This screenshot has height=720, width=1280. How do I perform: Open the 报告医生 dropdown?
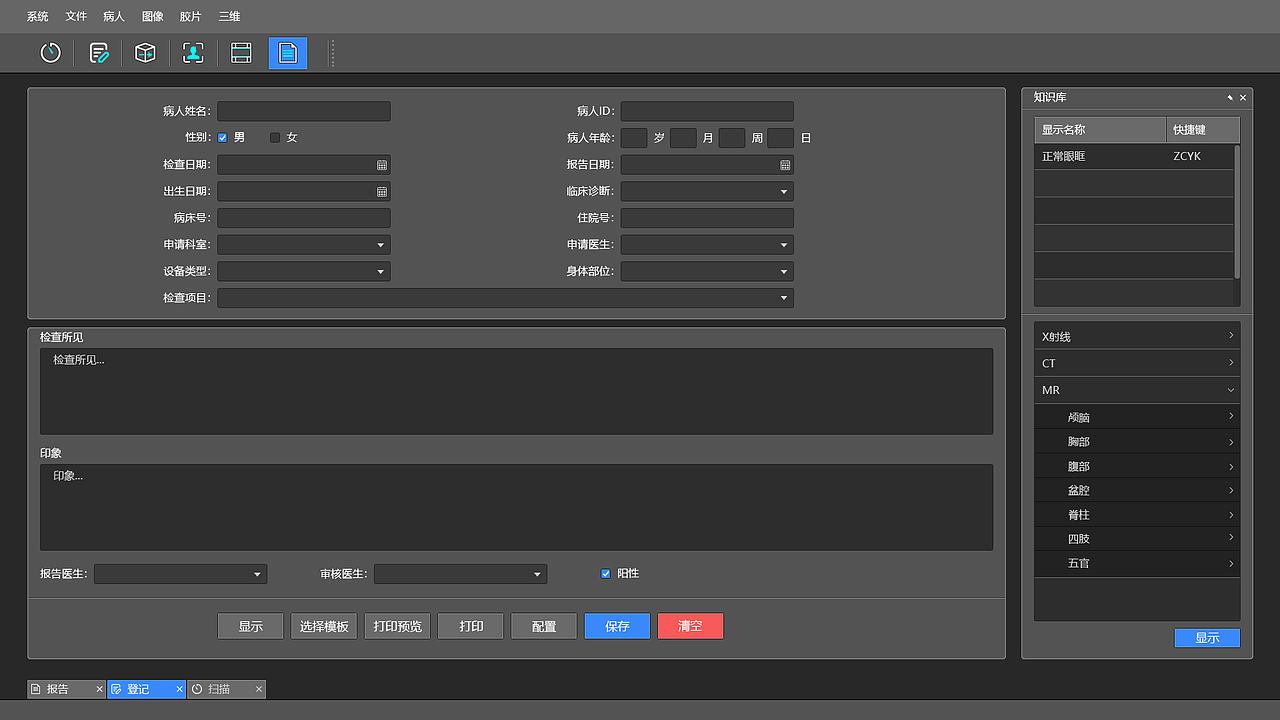[180, 574]
